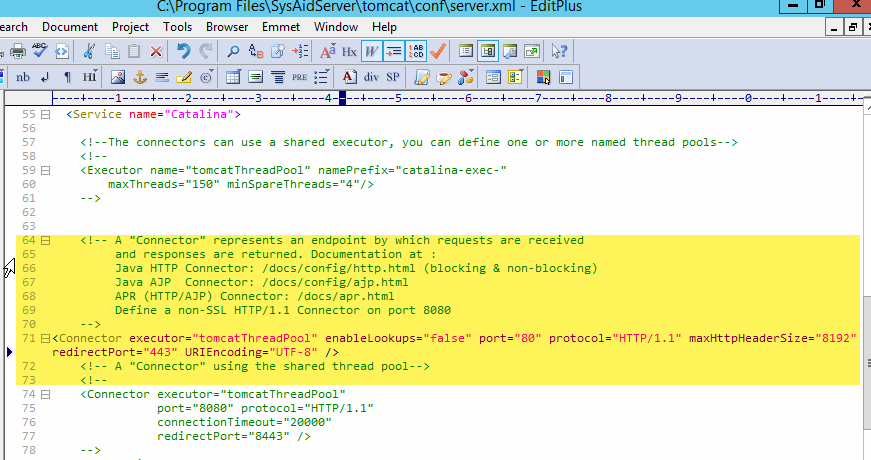Click the Copy icon in toolbar

[x=112, y=51]
